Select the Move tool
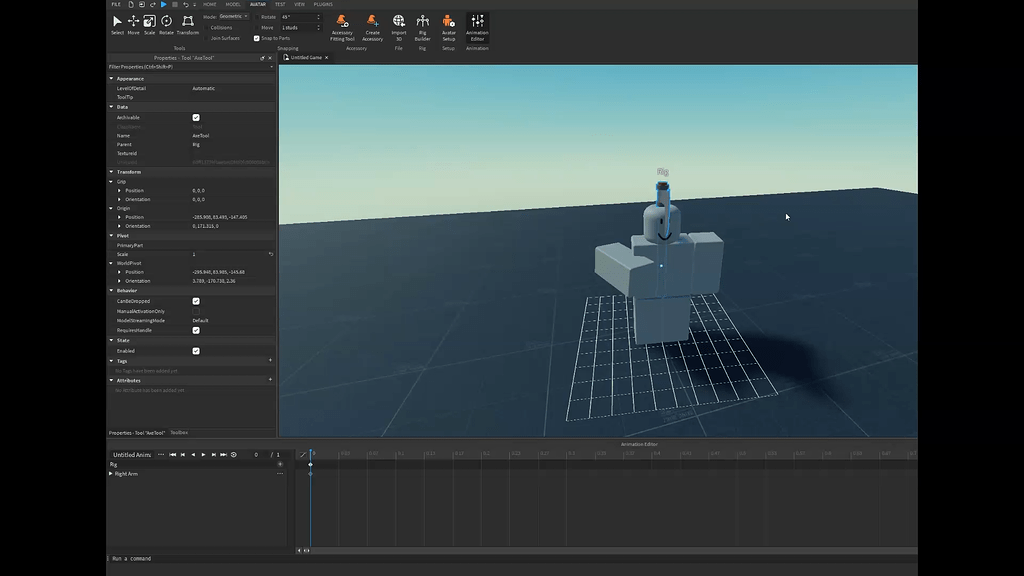 tap(132, 21)
